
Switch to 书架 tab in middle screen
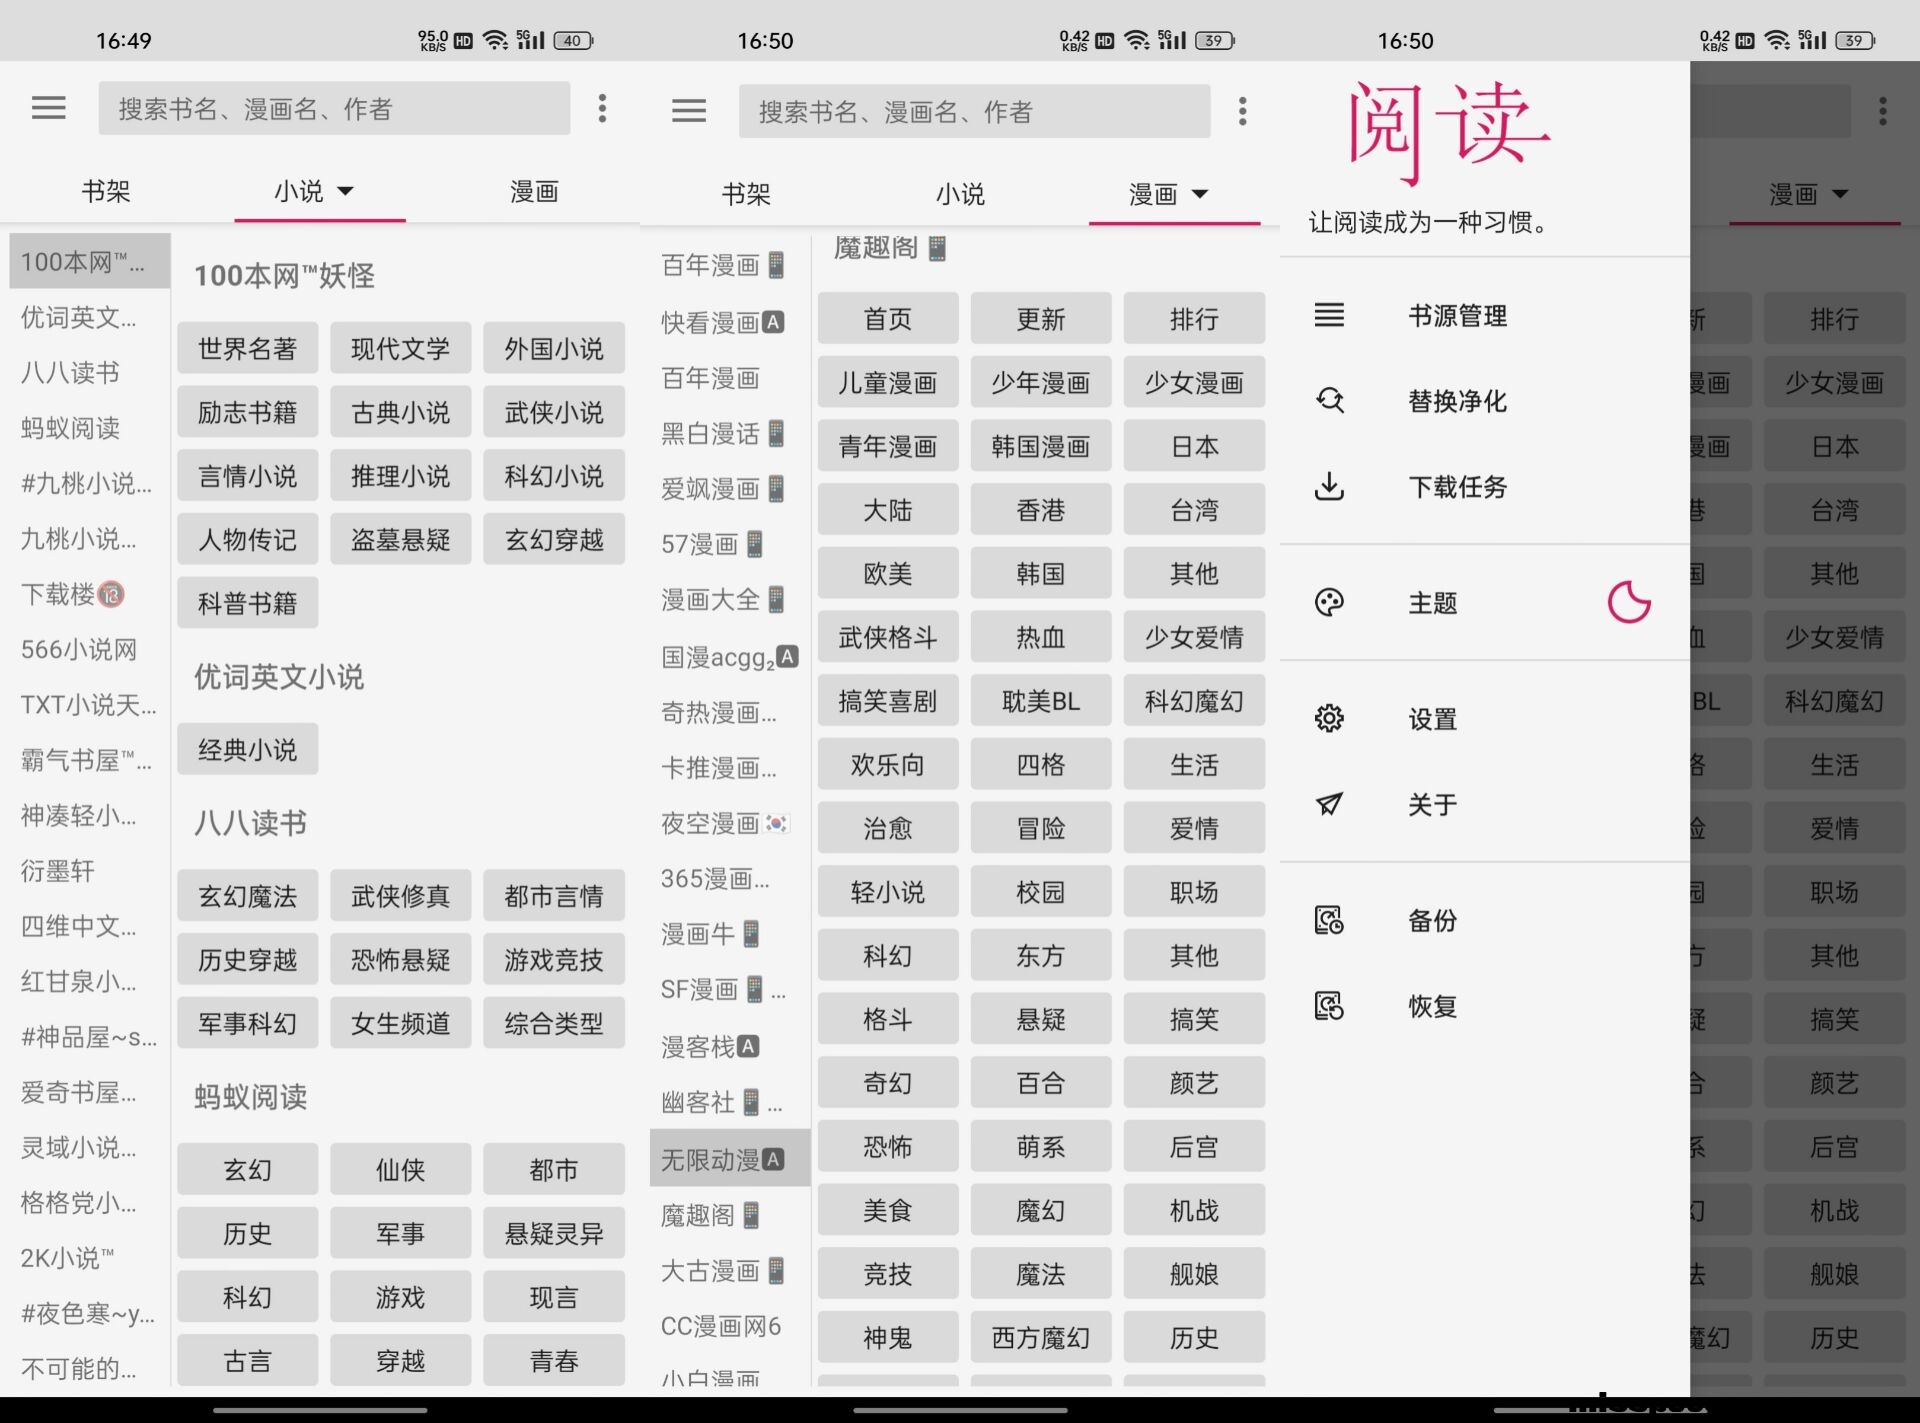click(746, 194)
